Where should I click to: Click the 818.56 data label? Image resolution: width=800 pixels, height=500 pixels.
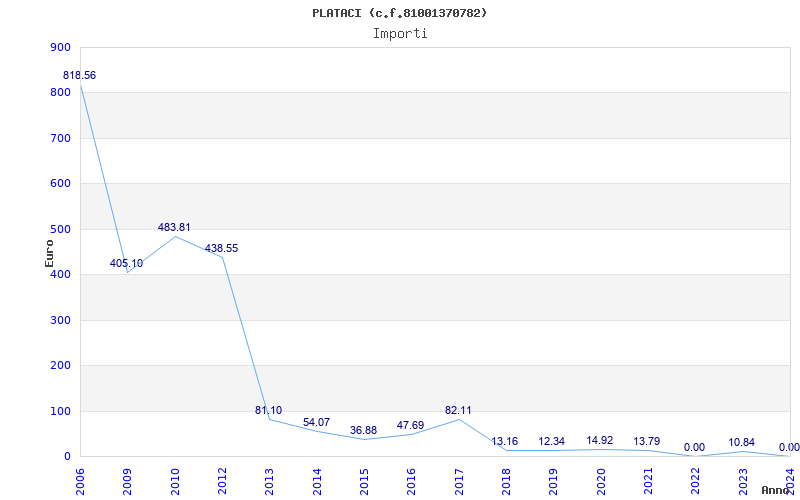tap(79, 76)
